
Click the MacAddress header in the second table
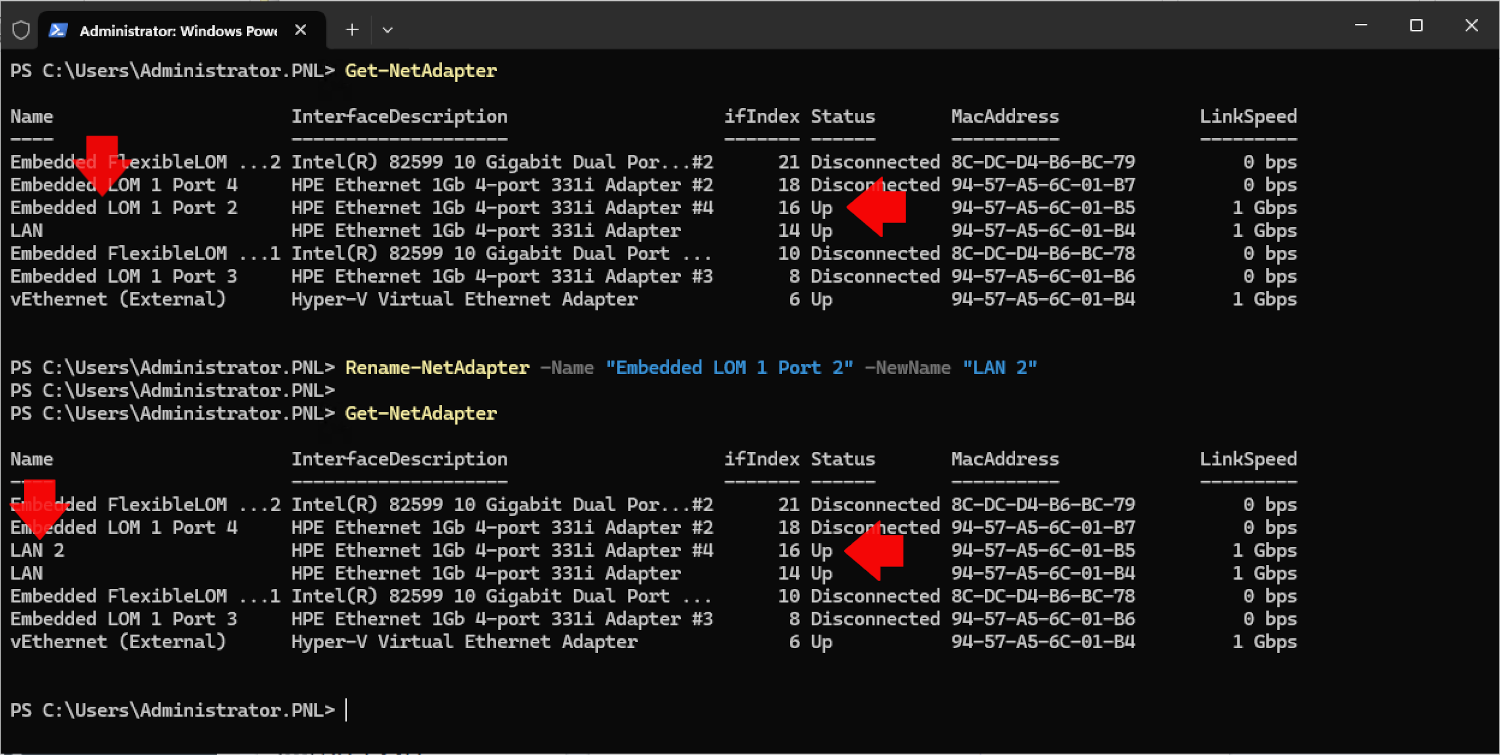[1004, 459]
